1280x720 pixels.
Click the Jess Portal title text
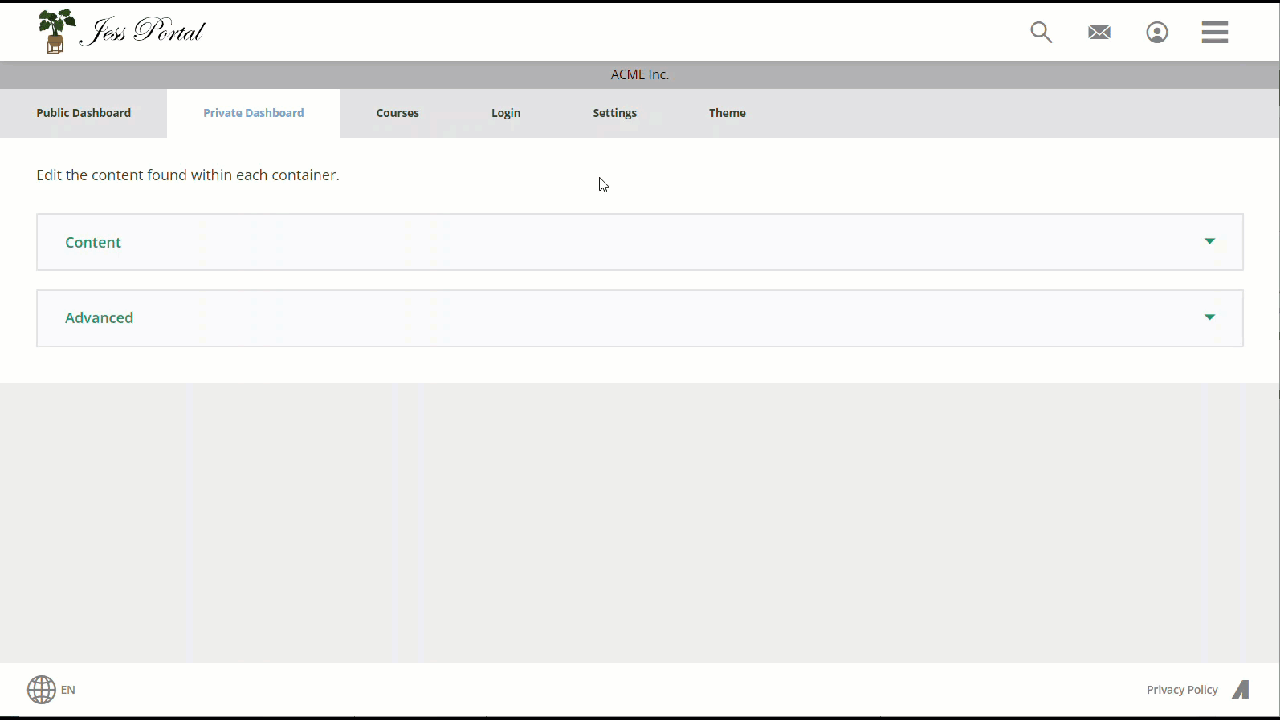(x=142, y=32)
